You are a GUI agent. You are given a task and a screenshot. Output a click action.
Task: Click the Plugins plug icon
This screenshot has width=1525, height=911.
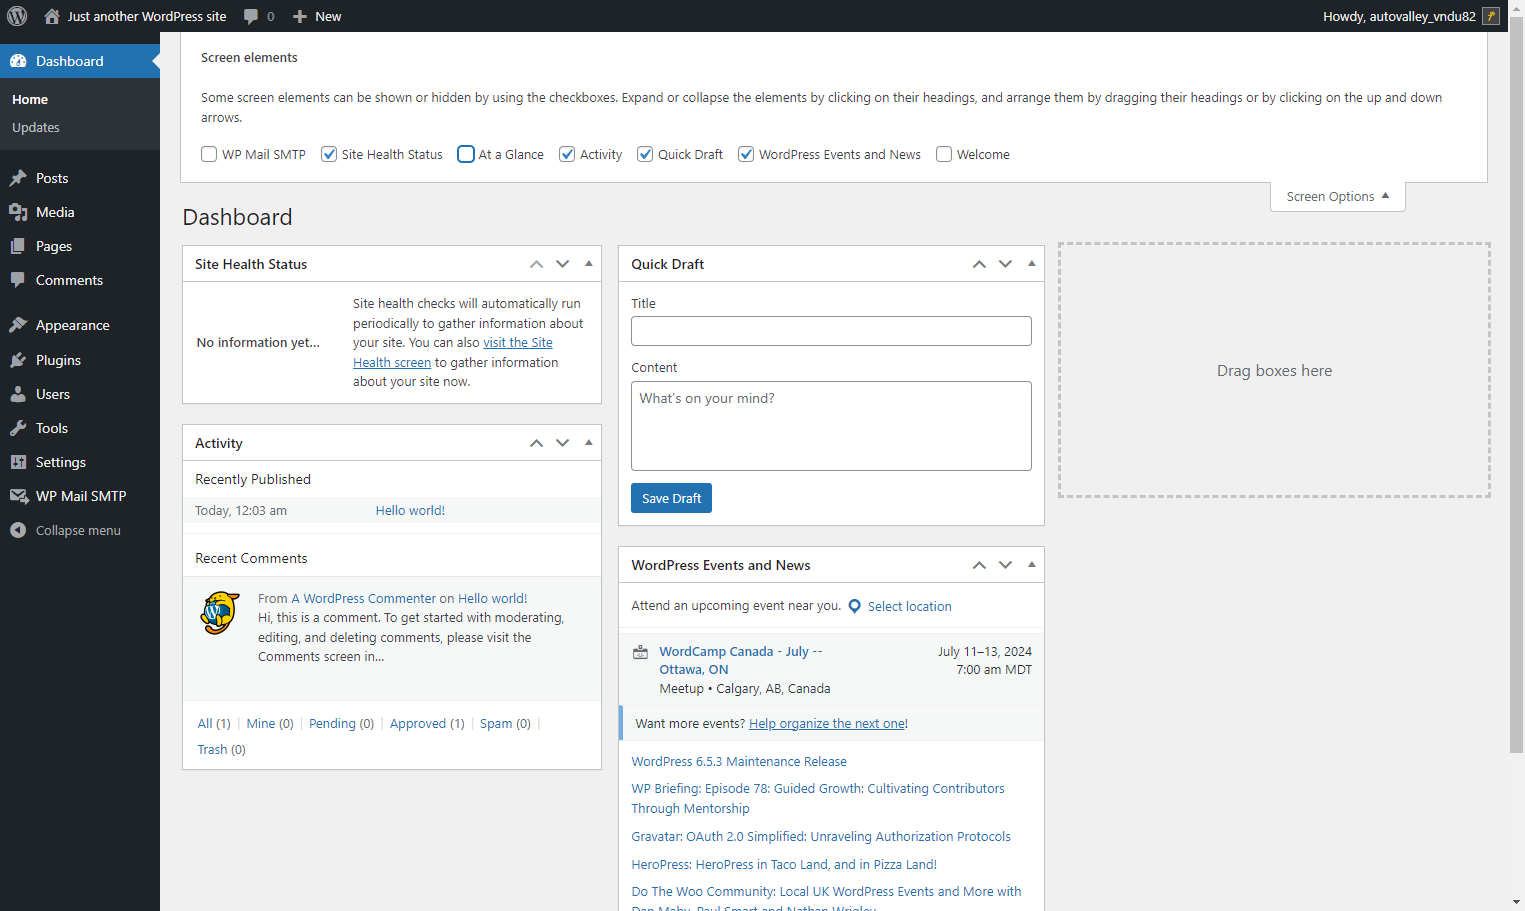18,360
